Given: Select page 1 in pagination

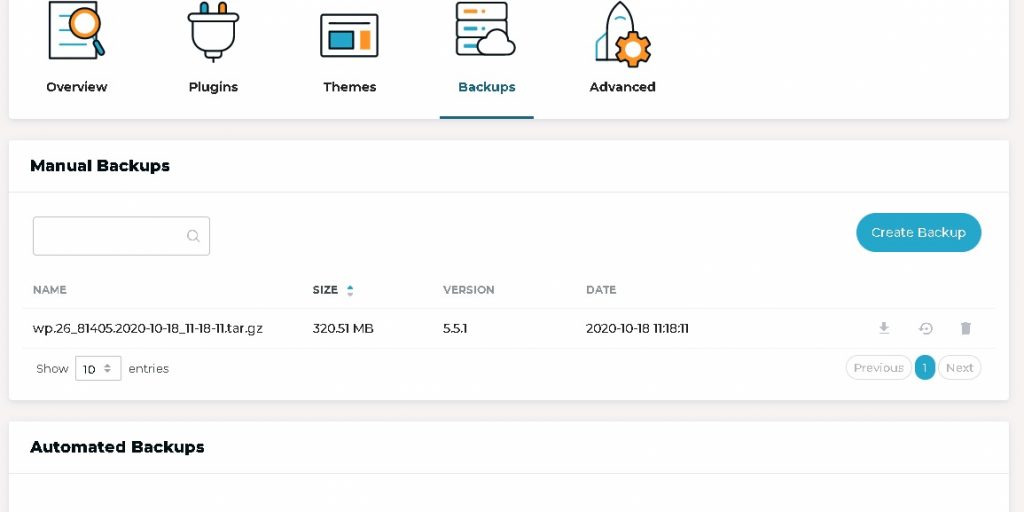Looking at the screenshot, I should (x=925, y=368).
